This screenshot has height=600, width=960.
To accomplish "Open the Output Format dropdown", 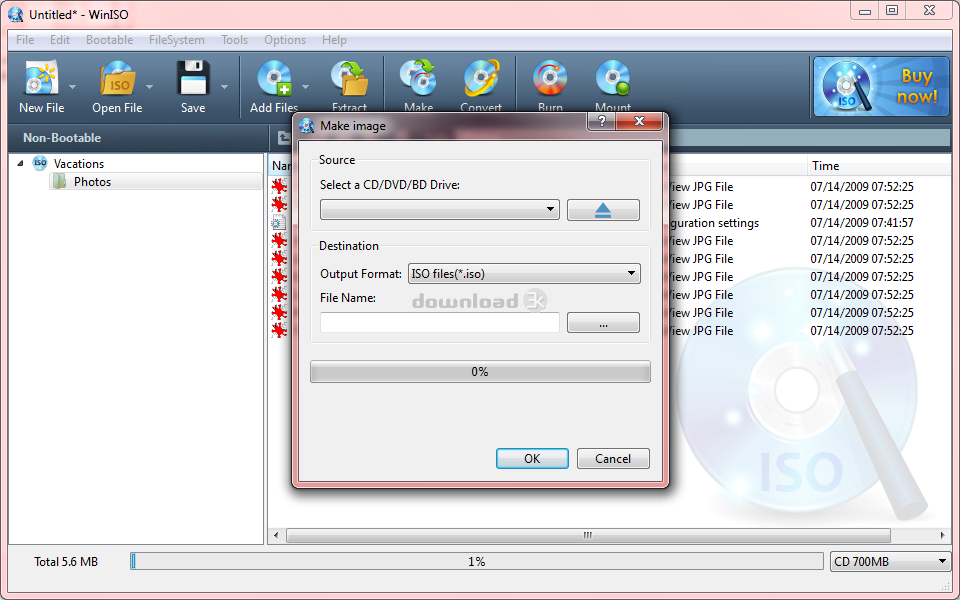I will pos(631,273).
